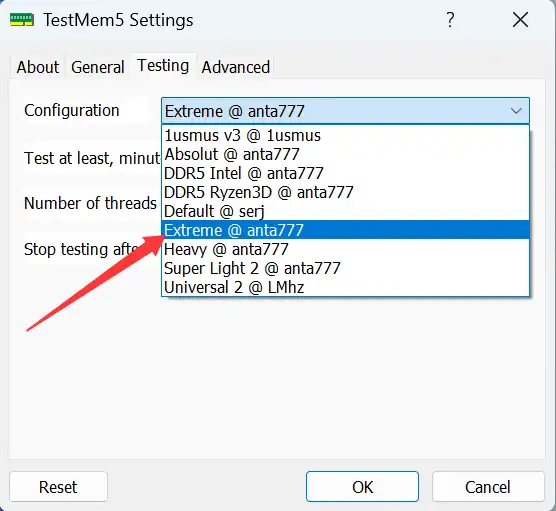This screenshot has height=511, width=556.
Task: Select Default @ serj configuration
Action: (345, 211)
